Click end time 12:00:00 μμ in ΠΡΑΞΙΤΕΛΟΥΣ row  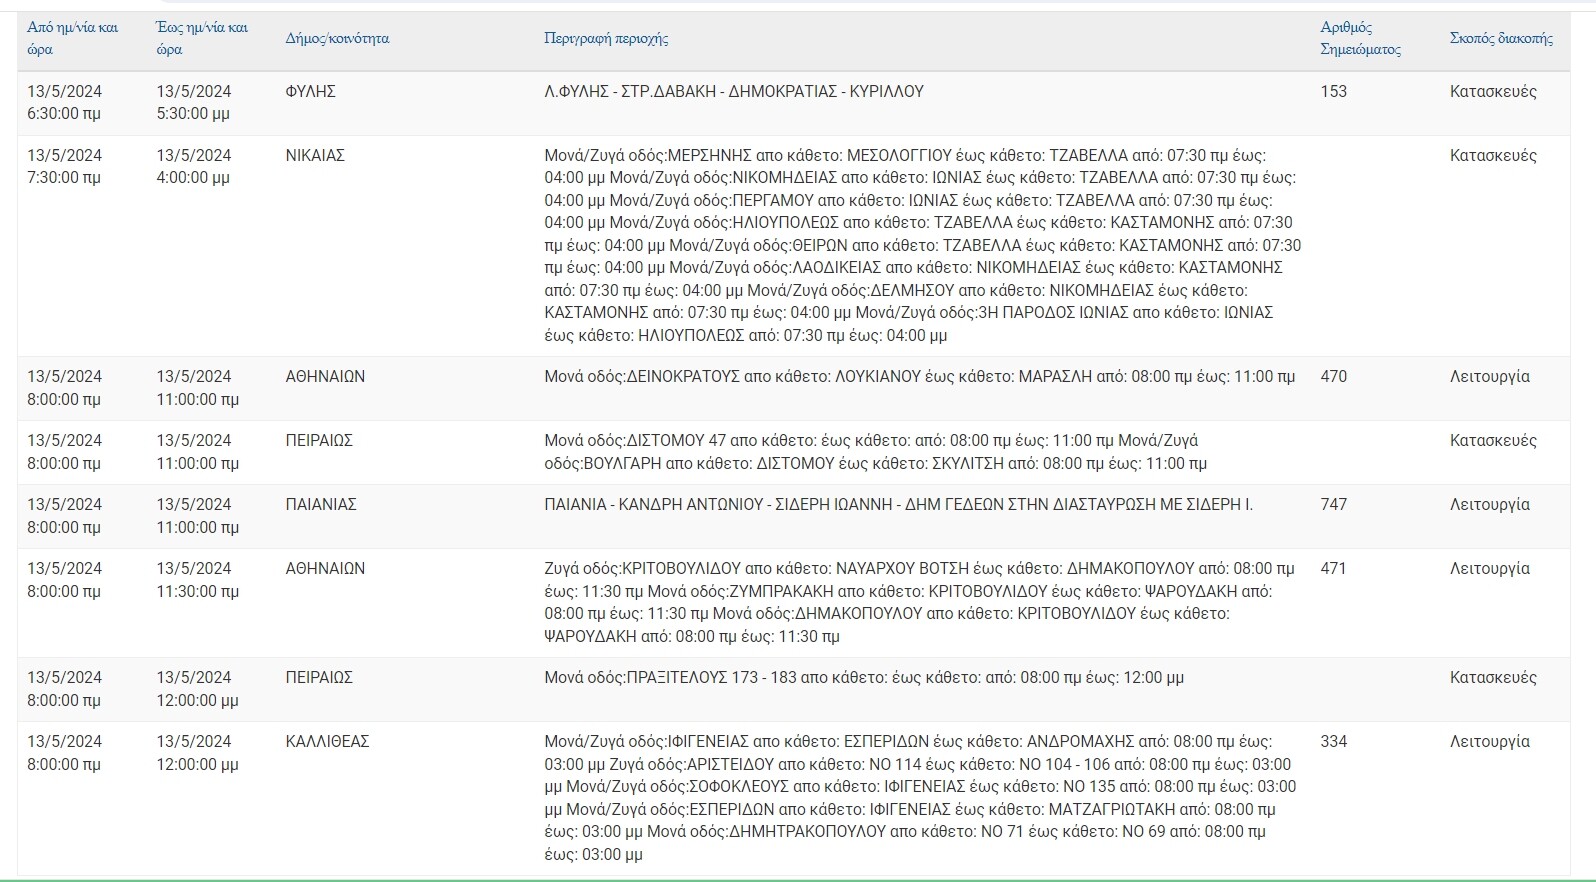click(x=197, y=688)
